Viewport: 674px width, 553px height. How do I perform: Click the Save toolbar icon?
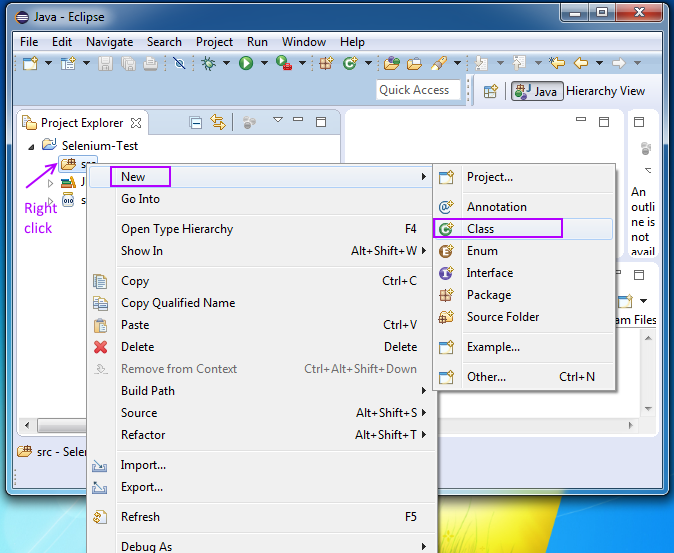point(105,64)
